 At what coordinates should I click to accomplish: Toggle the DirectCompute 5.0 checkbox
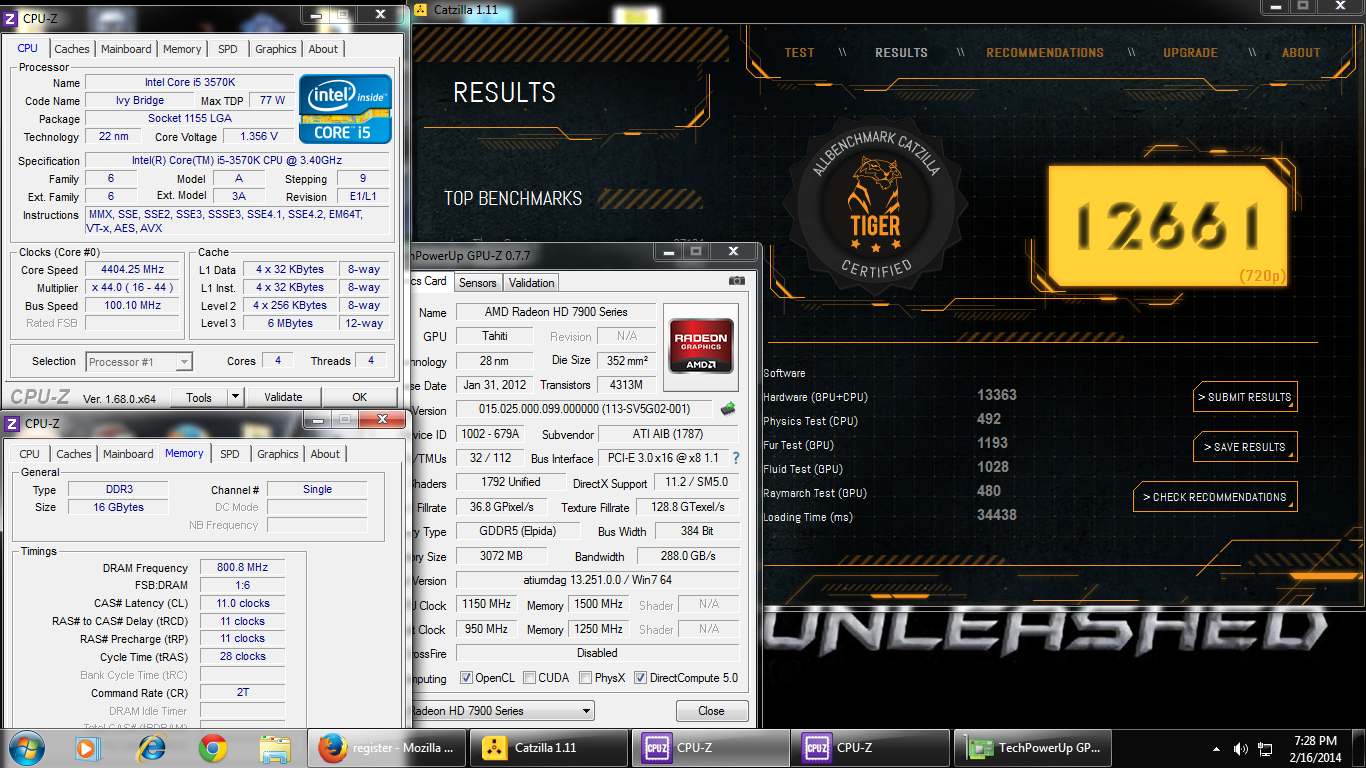click(x=641, y=678)
